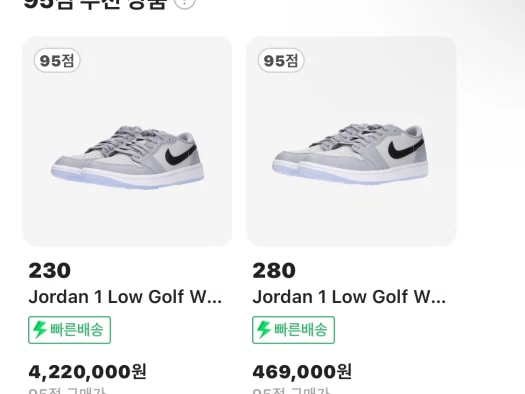Click the 469,000원 price
The width and height of the screenshot is (525, 394).
[302, 372]
